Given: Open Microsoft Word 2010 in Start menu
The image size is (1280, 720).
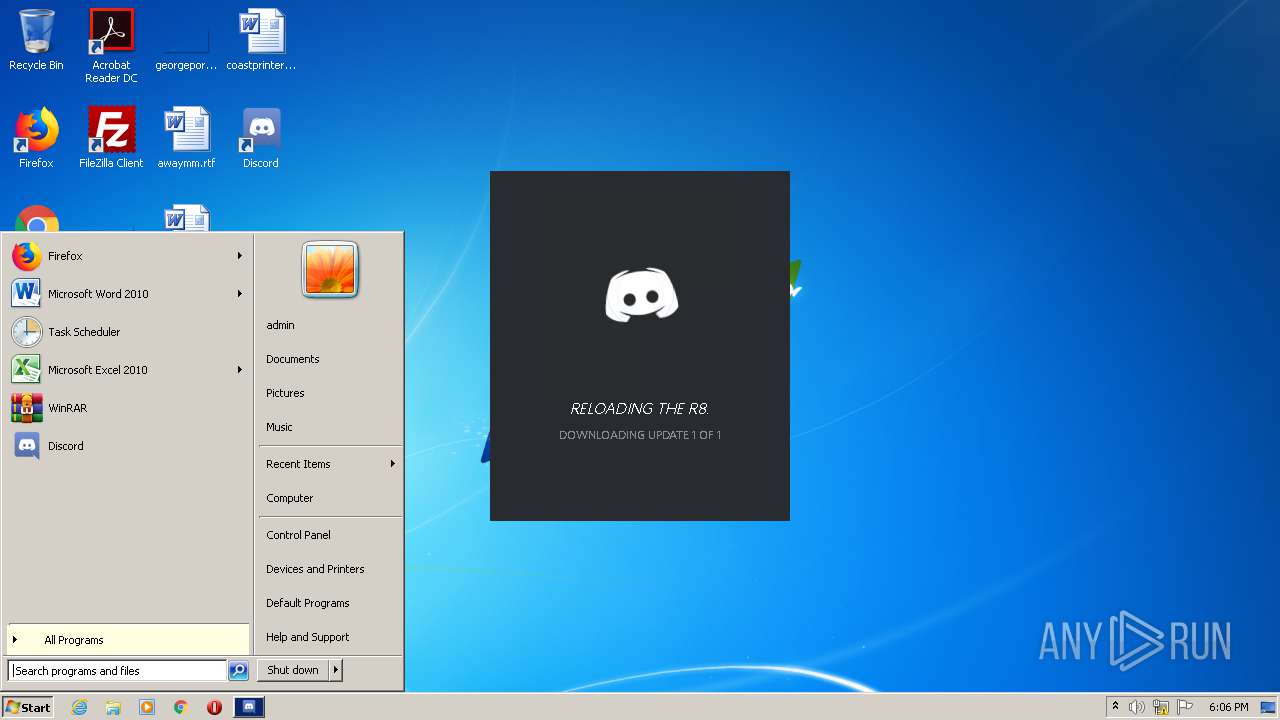Looking at the screenshot, I should pos(127,294).
